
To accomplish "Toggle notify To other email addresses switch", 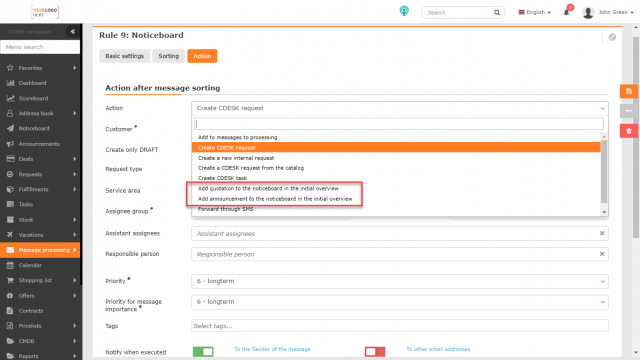I will [x=375, y=351].
